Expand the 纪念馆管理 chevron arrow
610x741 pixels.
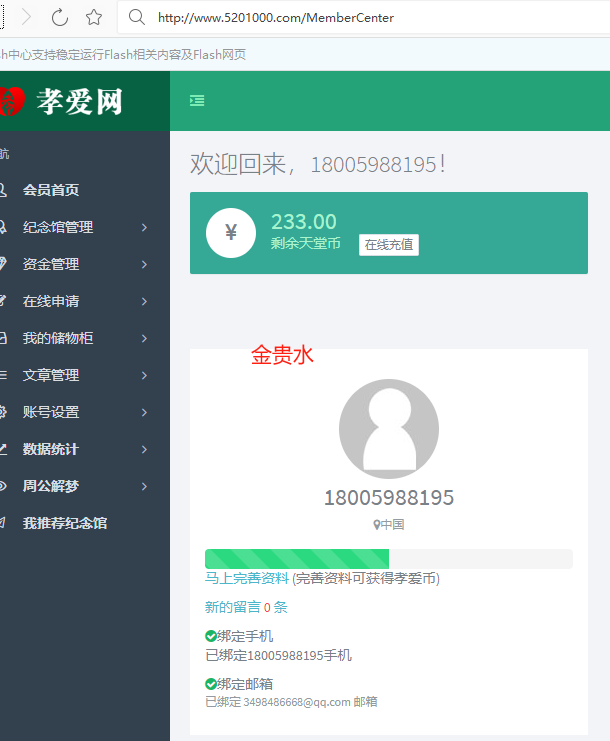[145, 227]
